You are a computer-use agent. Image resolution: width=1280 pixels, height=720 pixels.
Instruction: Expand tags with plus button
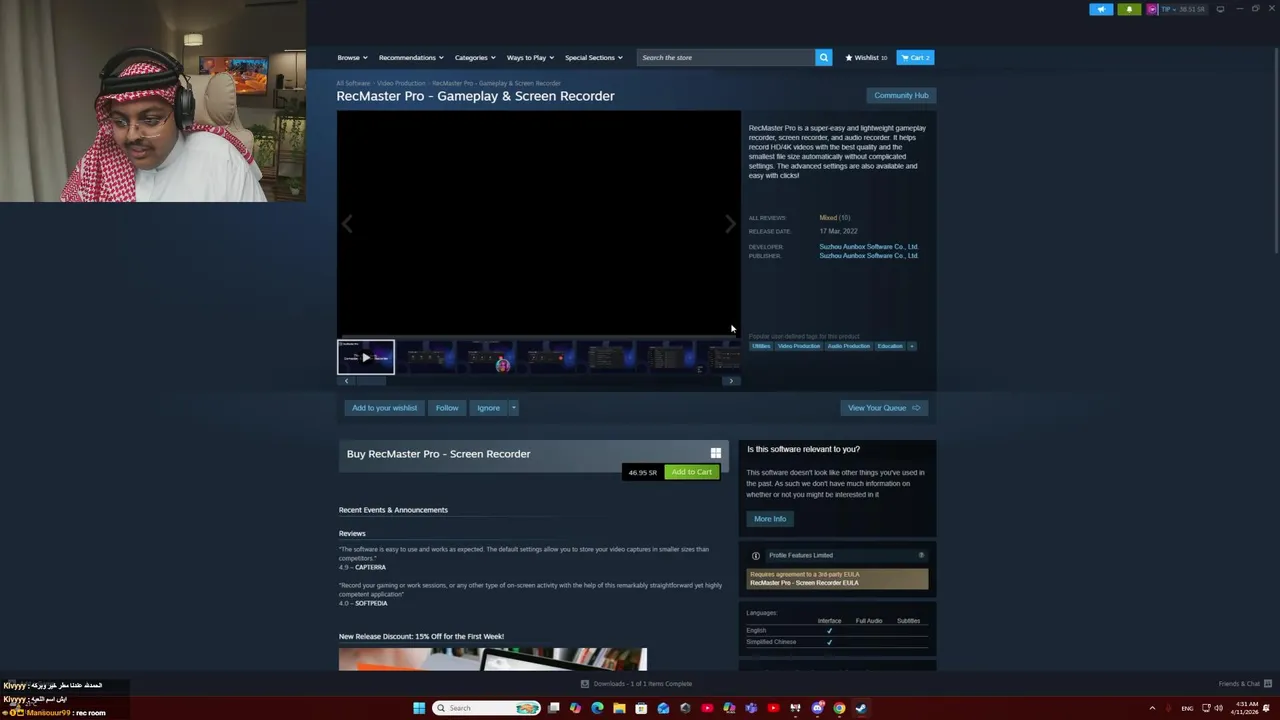point(911,346)
